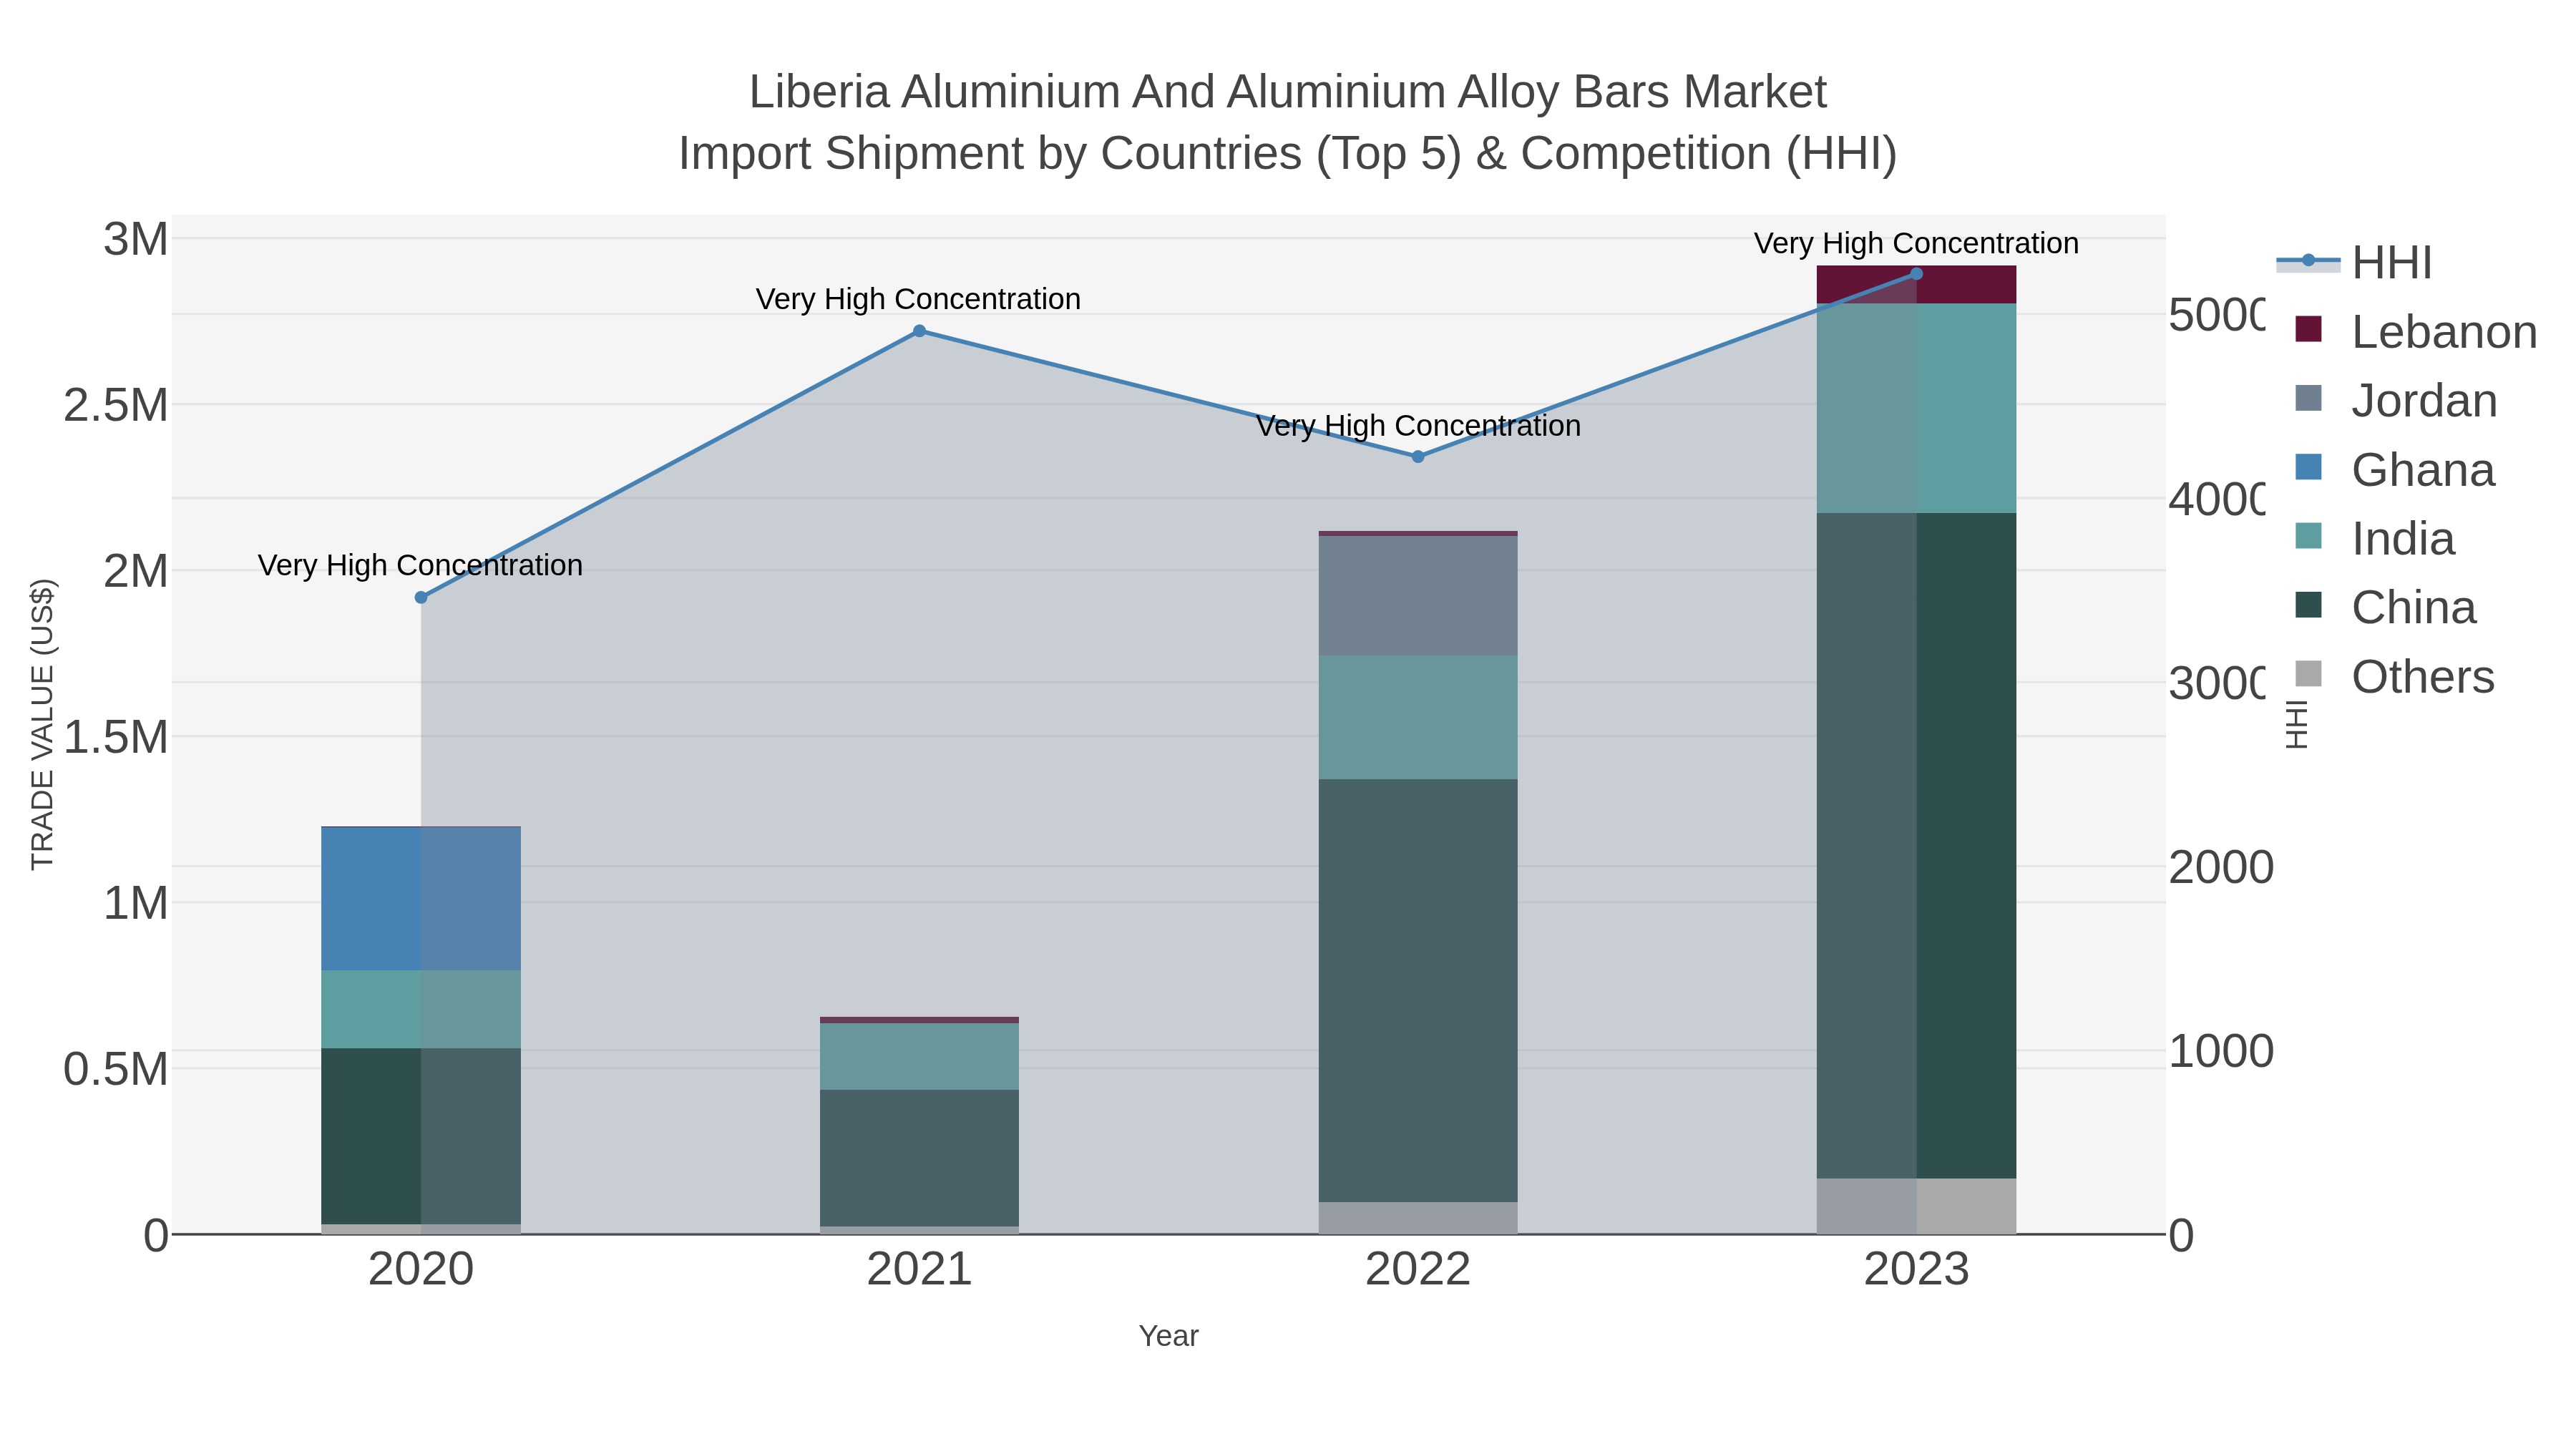2576x1449 pixels.
Task: Click the HHI data point for 2022
Action: point(1418,456)
